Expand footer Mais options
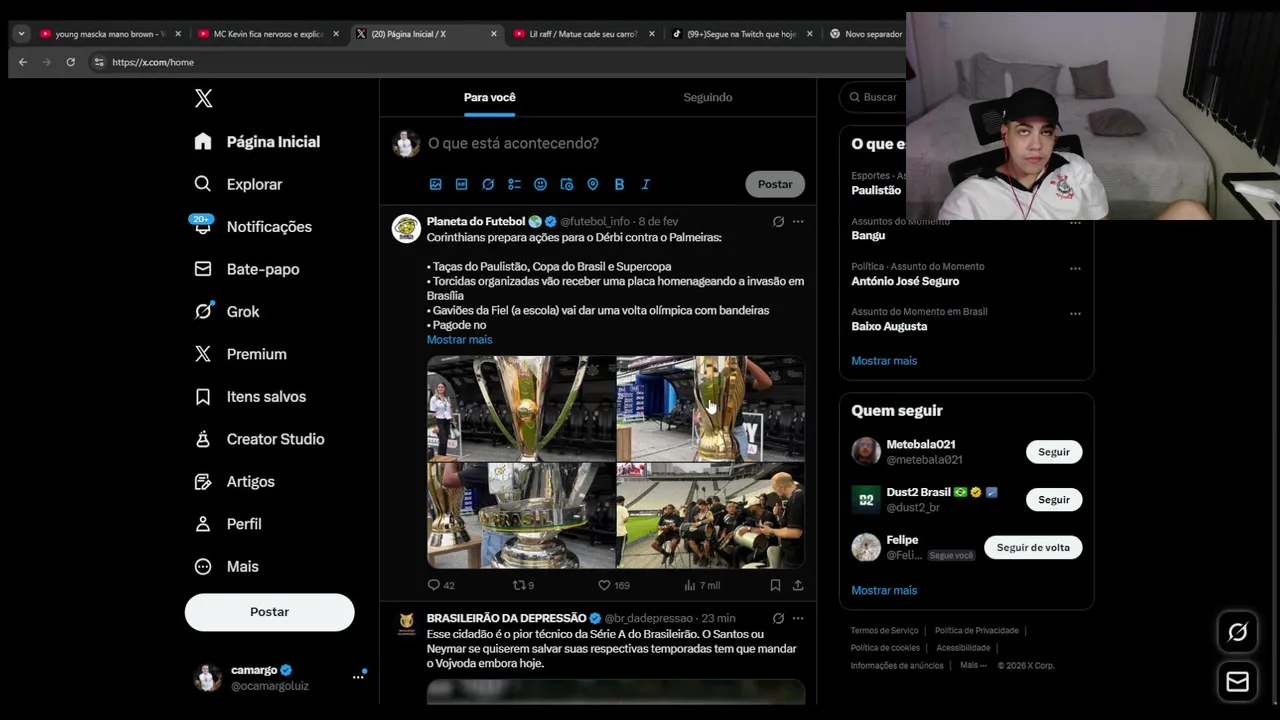 [972, 665]
